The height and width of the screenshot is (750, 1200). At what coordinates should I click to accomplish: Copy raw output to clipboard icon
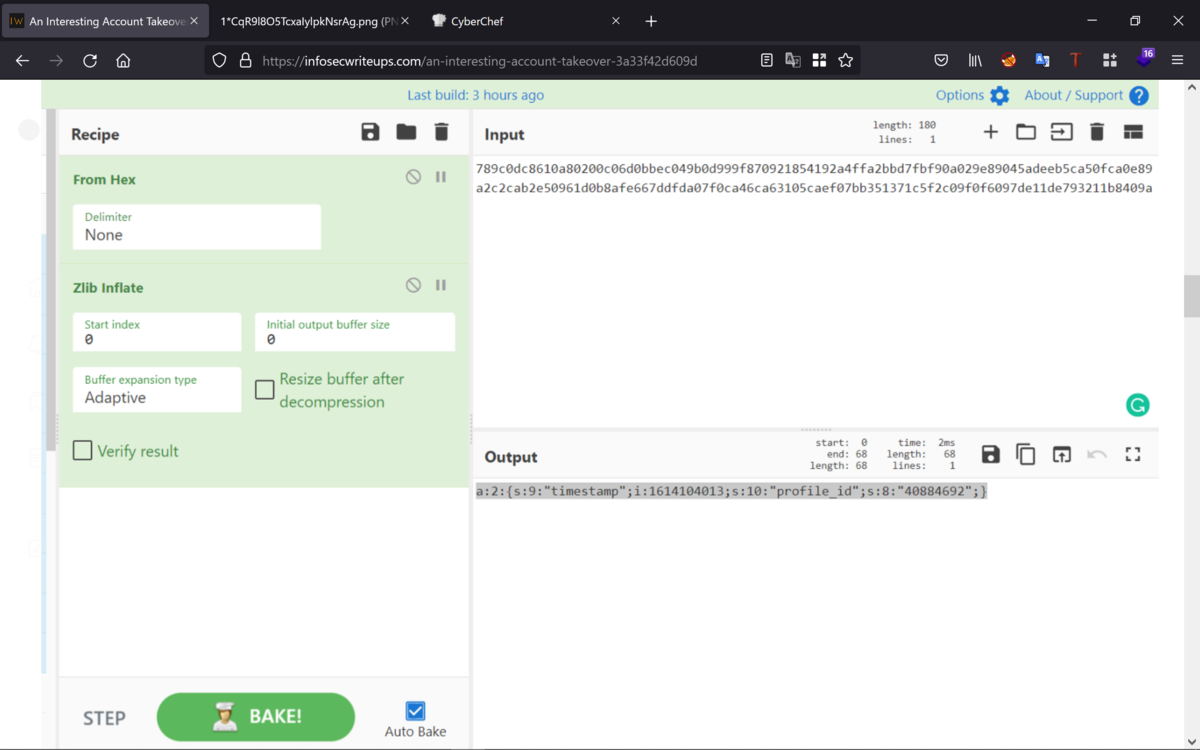click(1026, 454)
